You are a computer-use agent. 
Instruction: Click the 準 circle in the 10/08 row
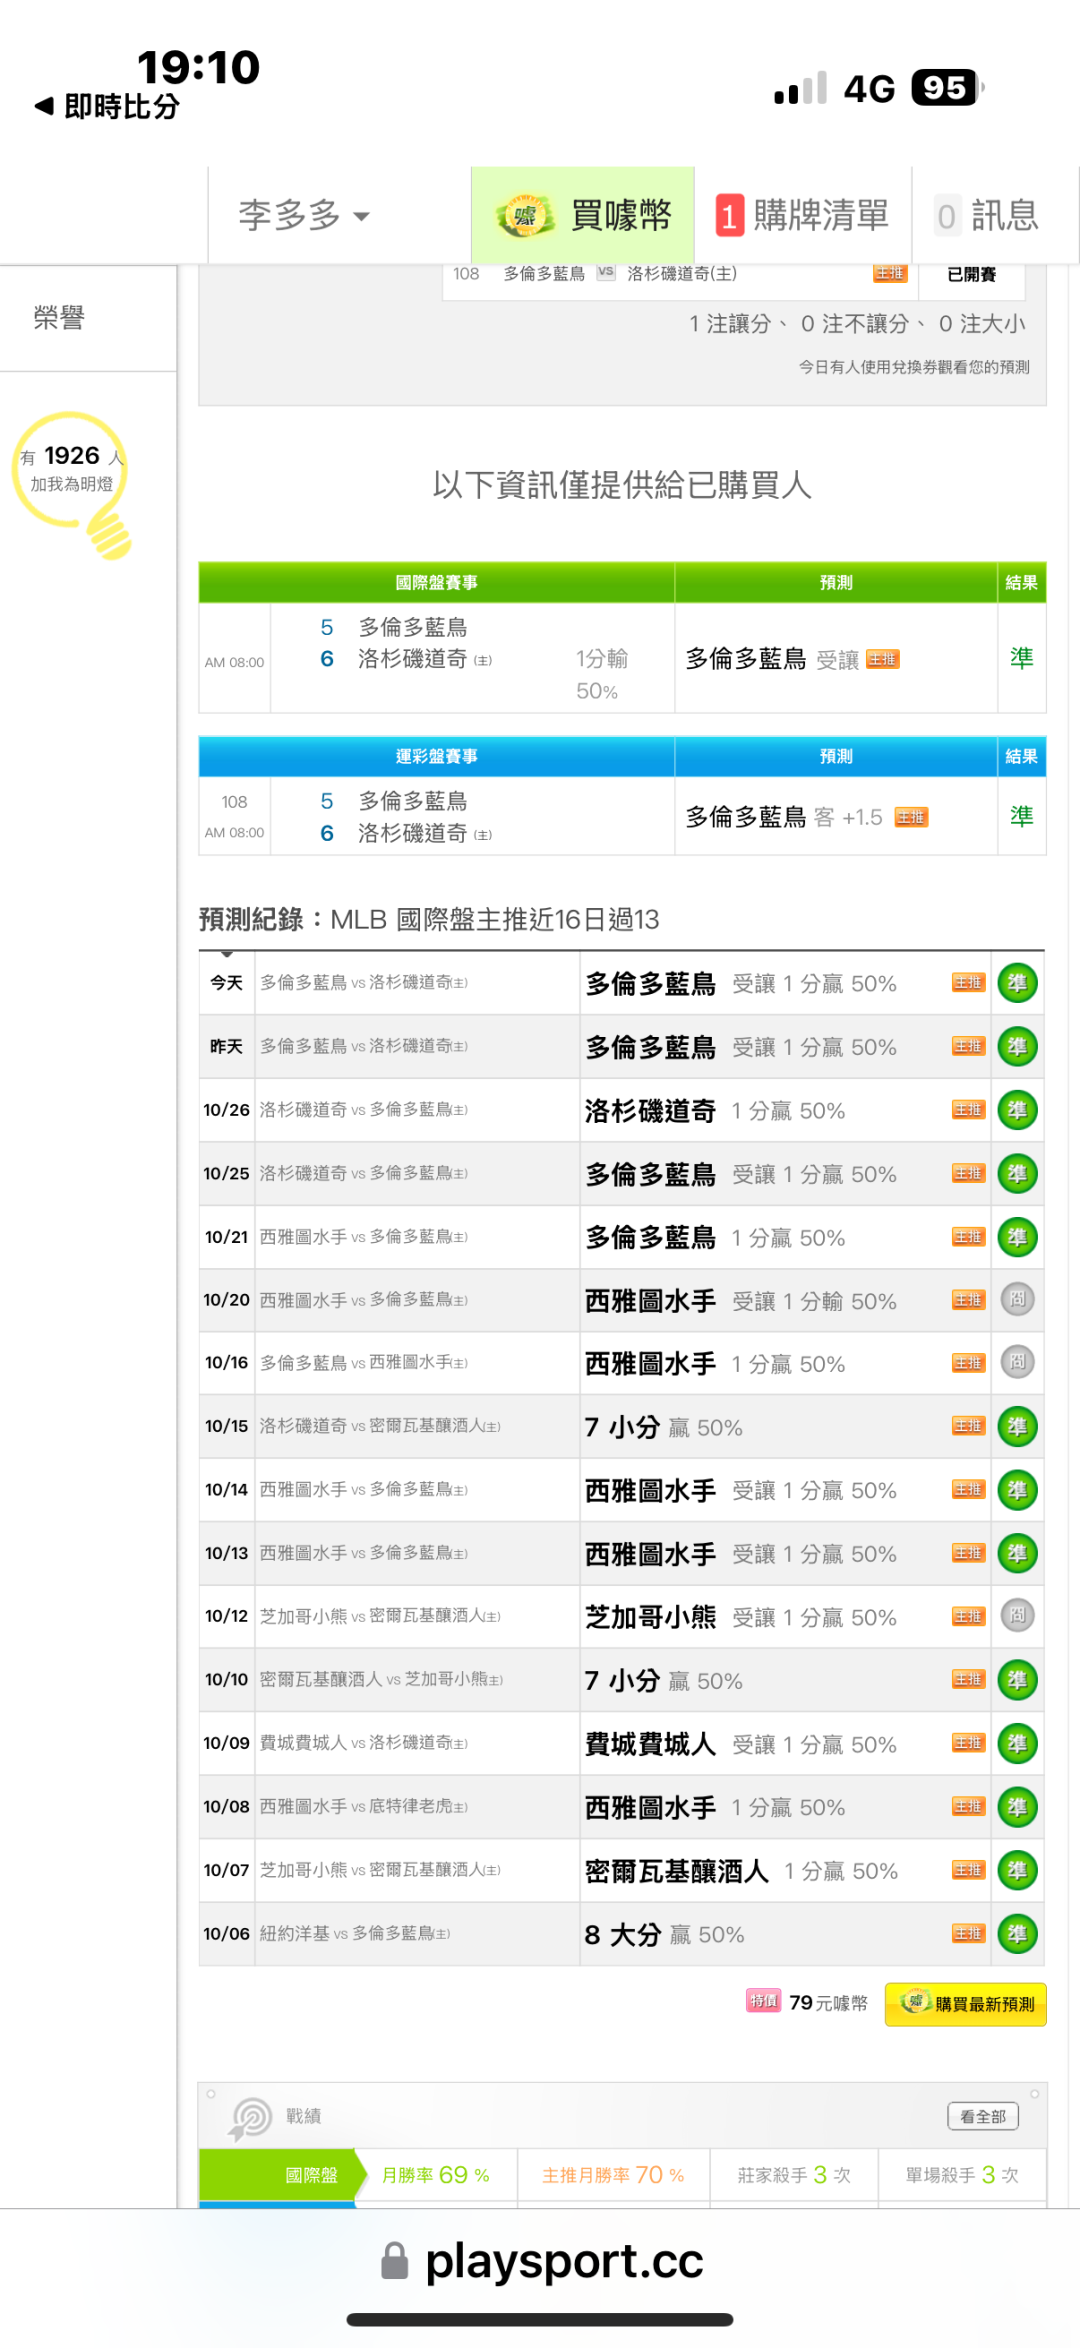1017,1807
